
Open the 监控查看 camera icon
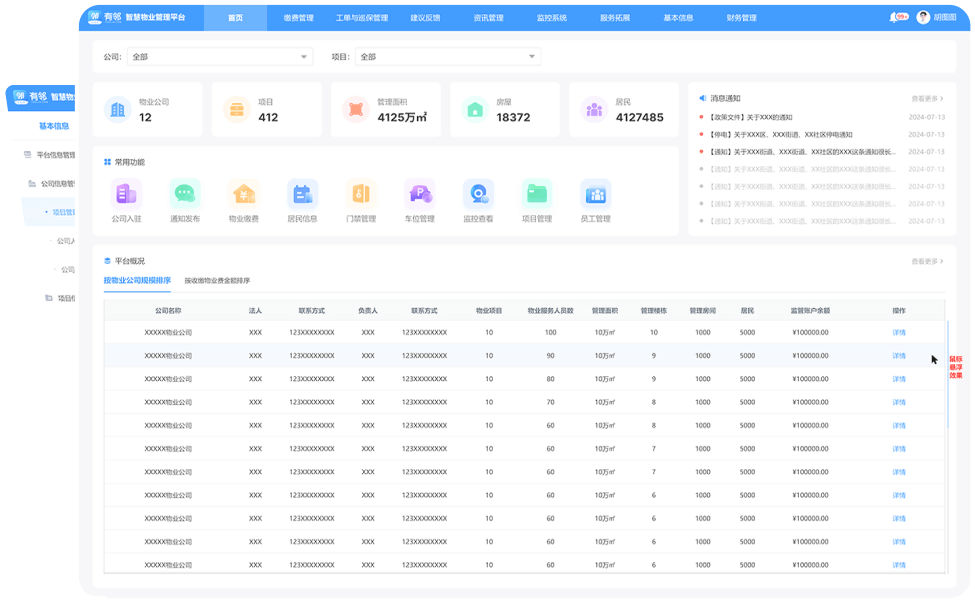(478, 194)
